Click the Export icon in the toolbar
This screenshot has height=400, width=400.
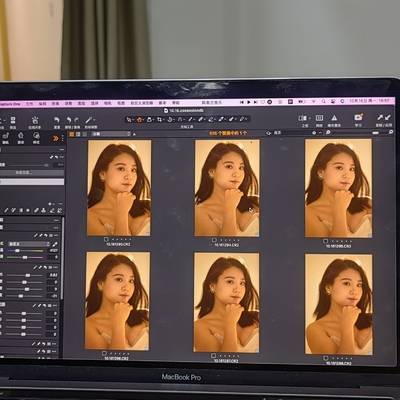[x=13, y=120]
